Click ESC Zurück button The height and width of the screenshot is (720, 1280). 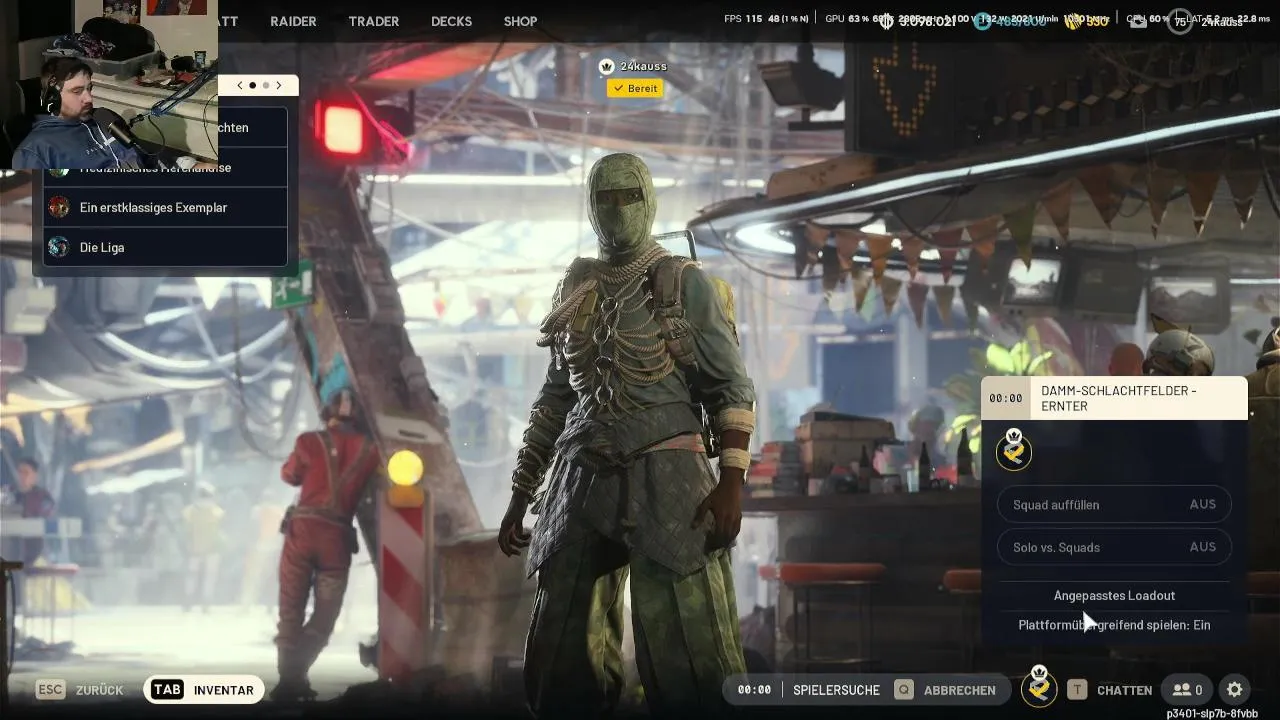[x=80, y=690]
